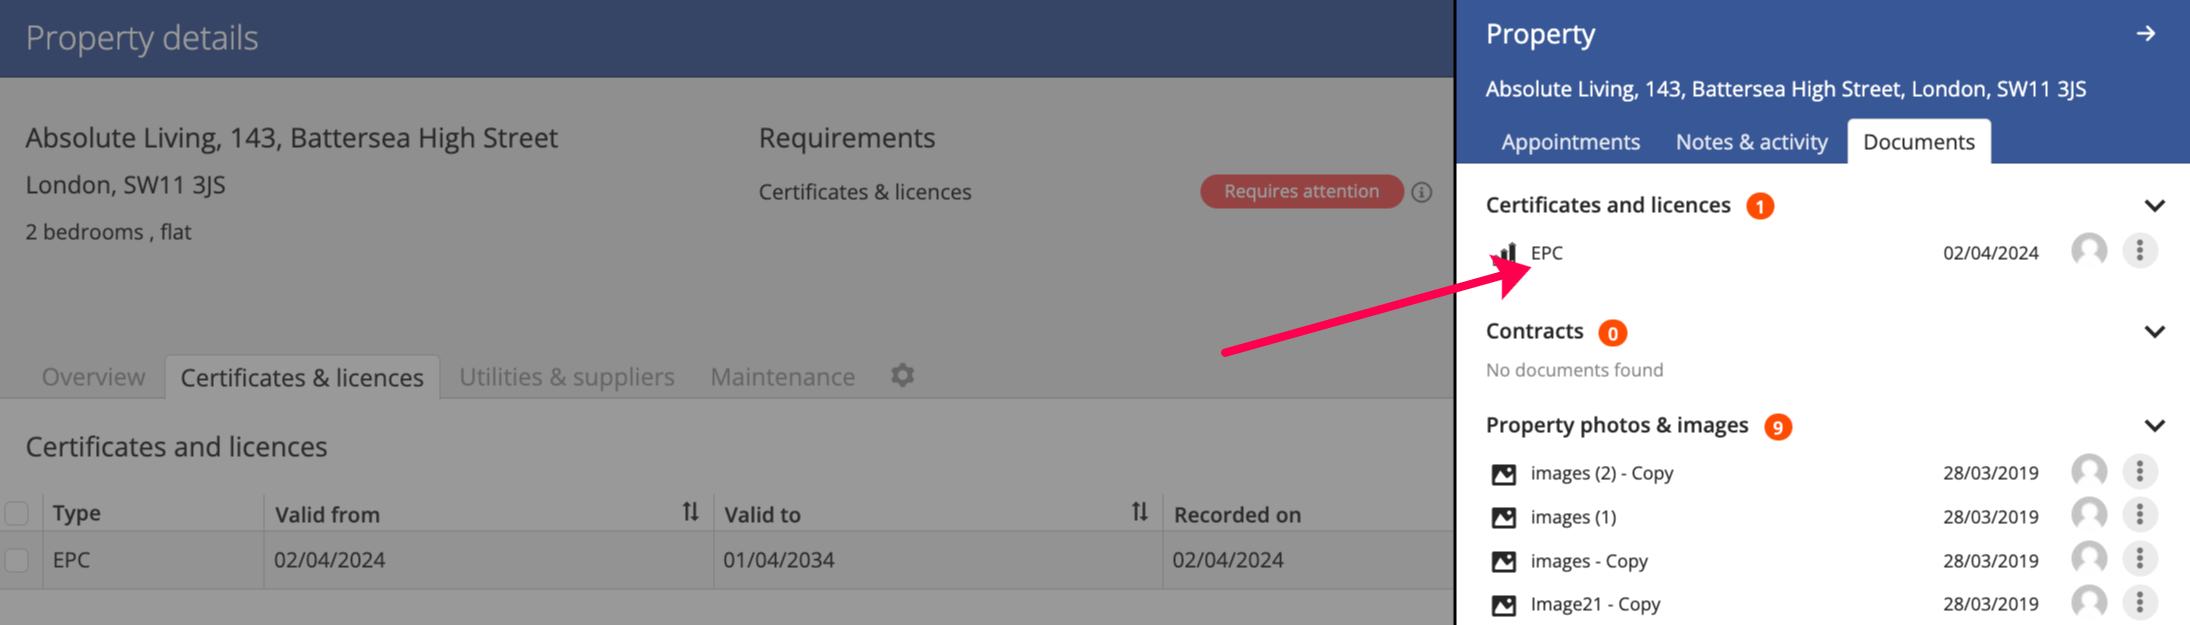This screenshot has width=2190, height=625.
Task: Click the 02/04/2024 date on EPC document row
Action: tap(1990, 253)
